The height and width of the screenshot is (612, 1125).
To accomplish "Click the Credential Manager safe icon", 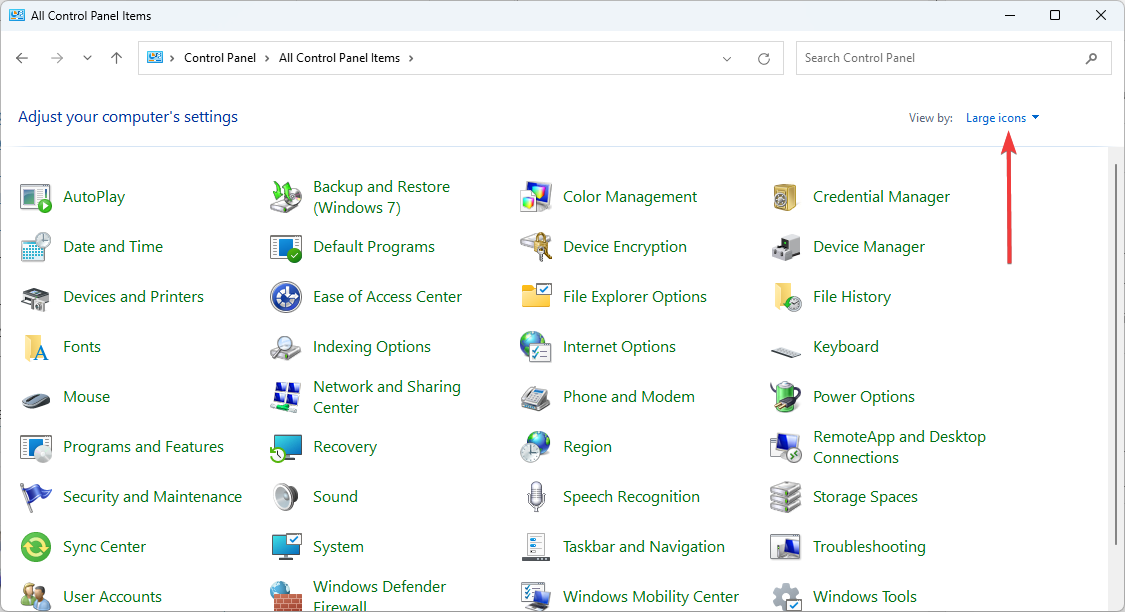I will 785,197.
